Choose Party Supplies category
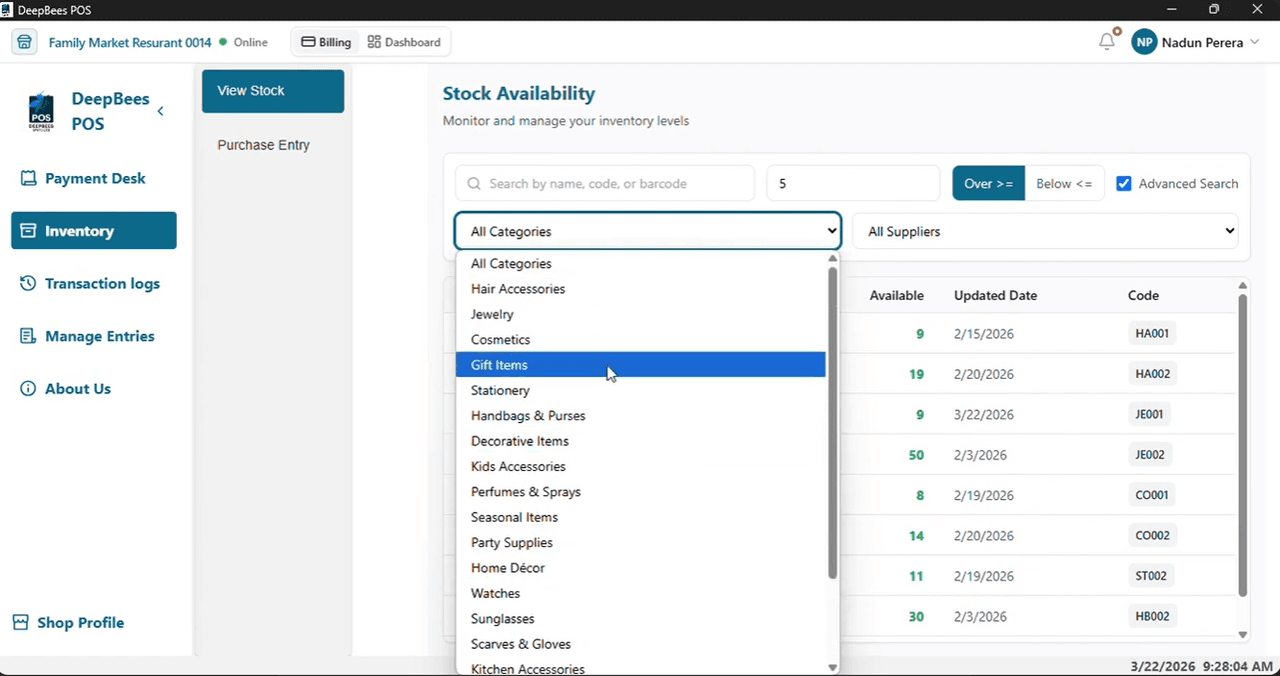Image resolution: width=1280 pixels, height=676 pixels. 640,542
